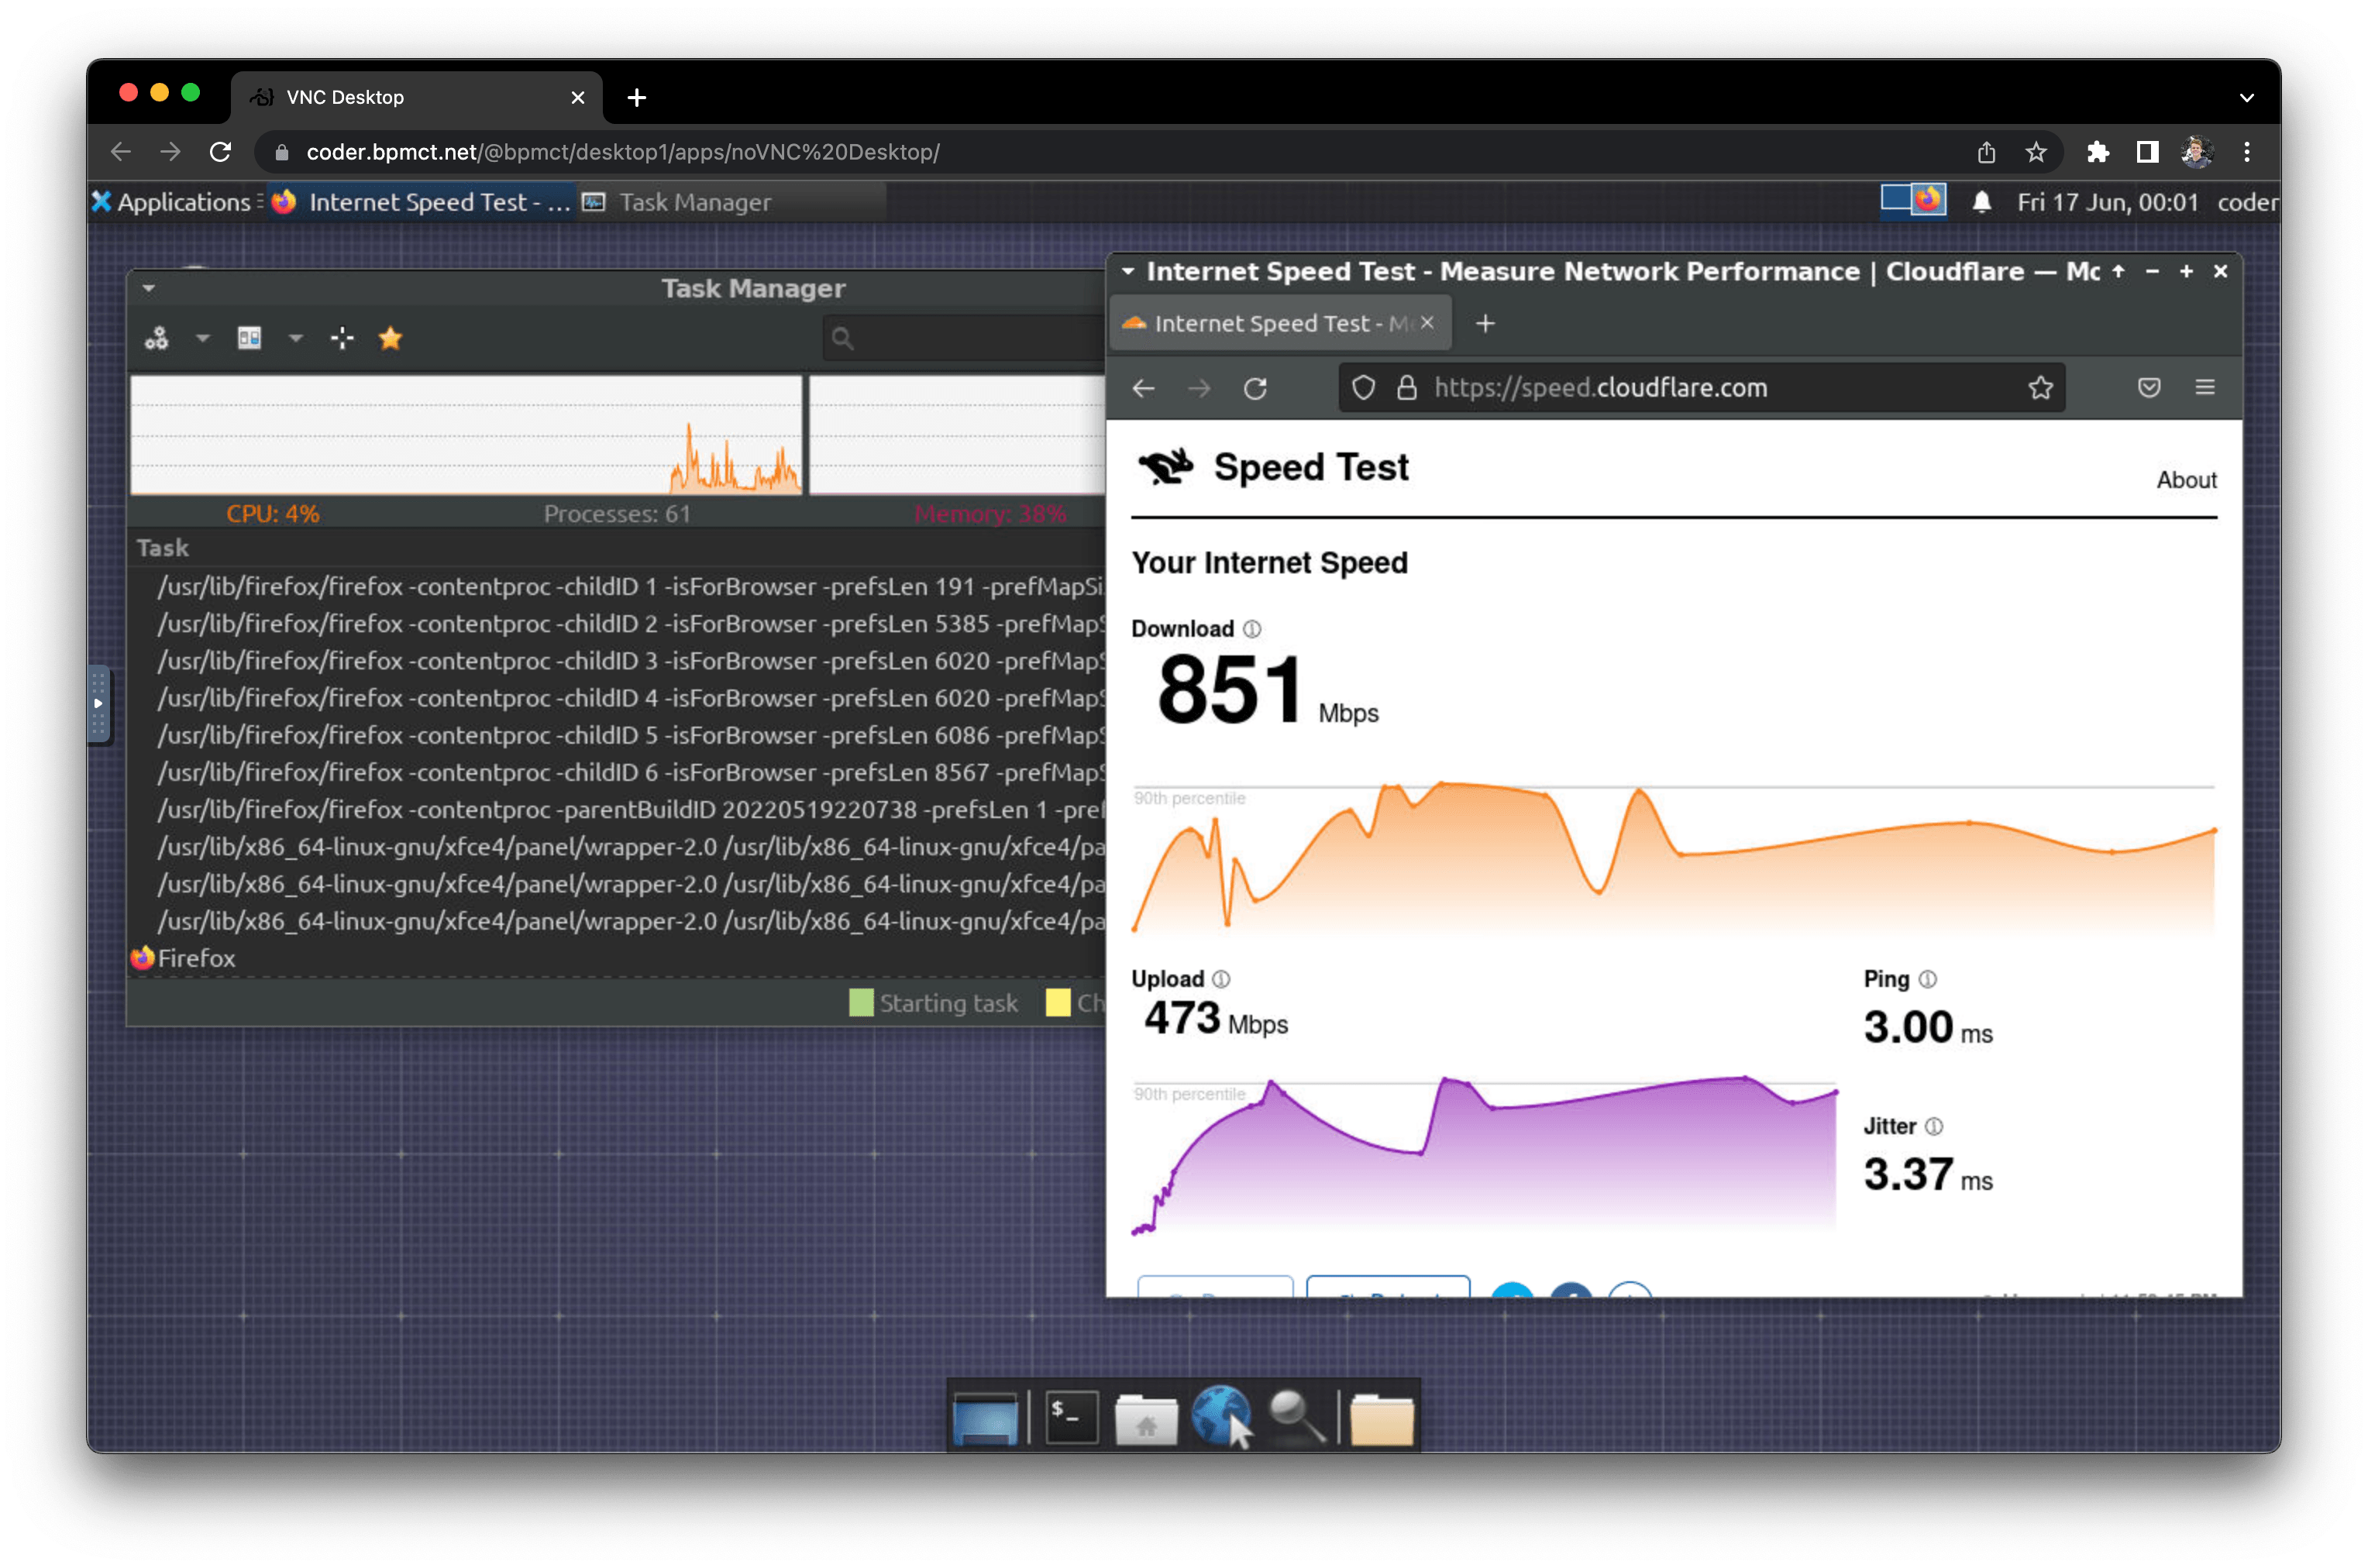Screen dimensions: 2368x1568
Task: Click the star icon in Task Manager toolbar
Action: click(x=390, y=338)
